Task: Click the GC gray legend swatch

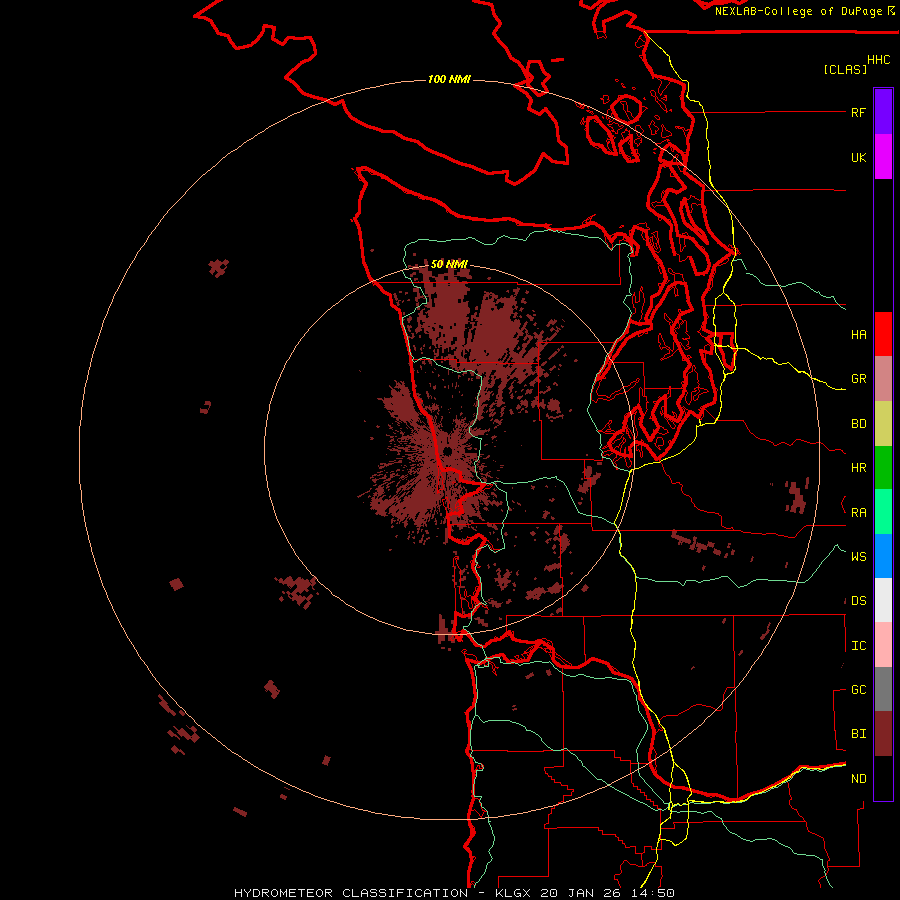Action: [883, 689]
